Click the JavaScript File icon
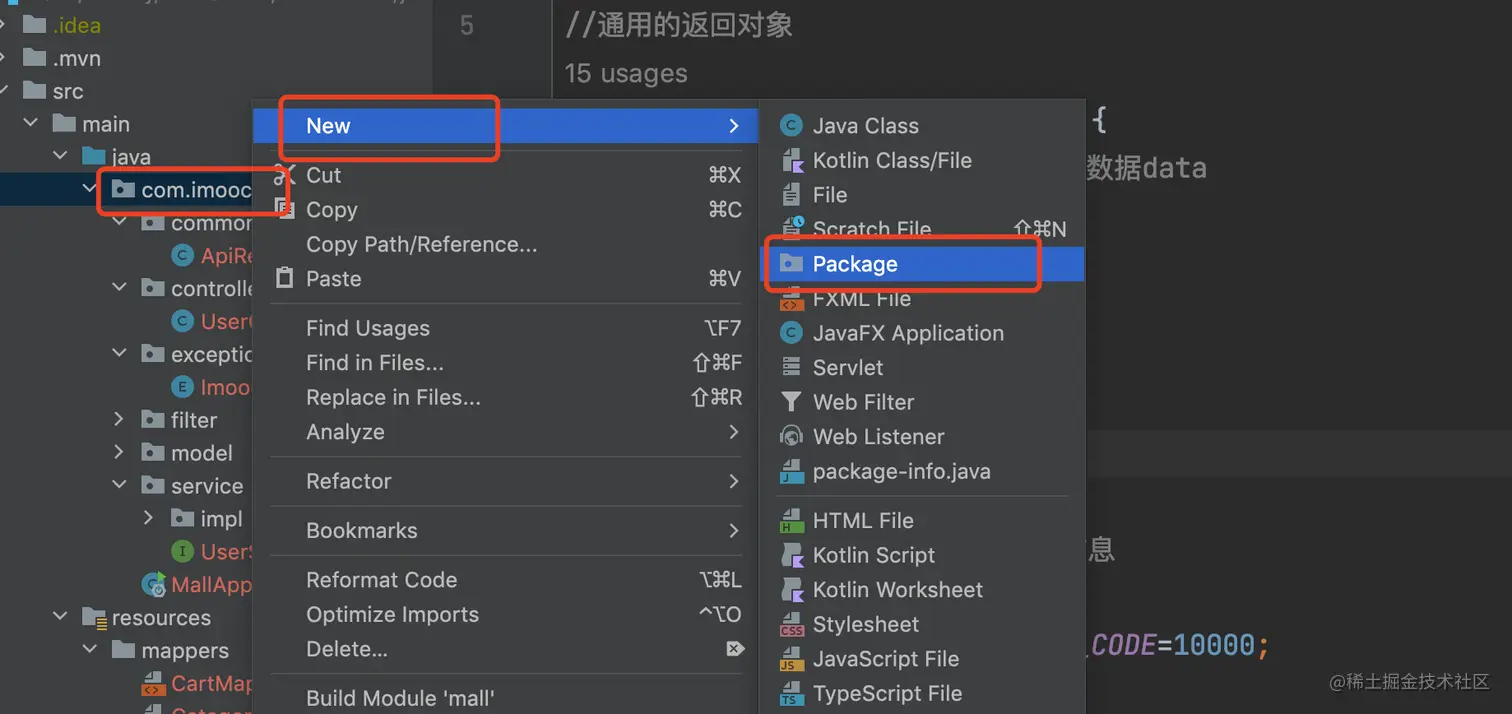The image size is (1512, 714). click(792, 660)
